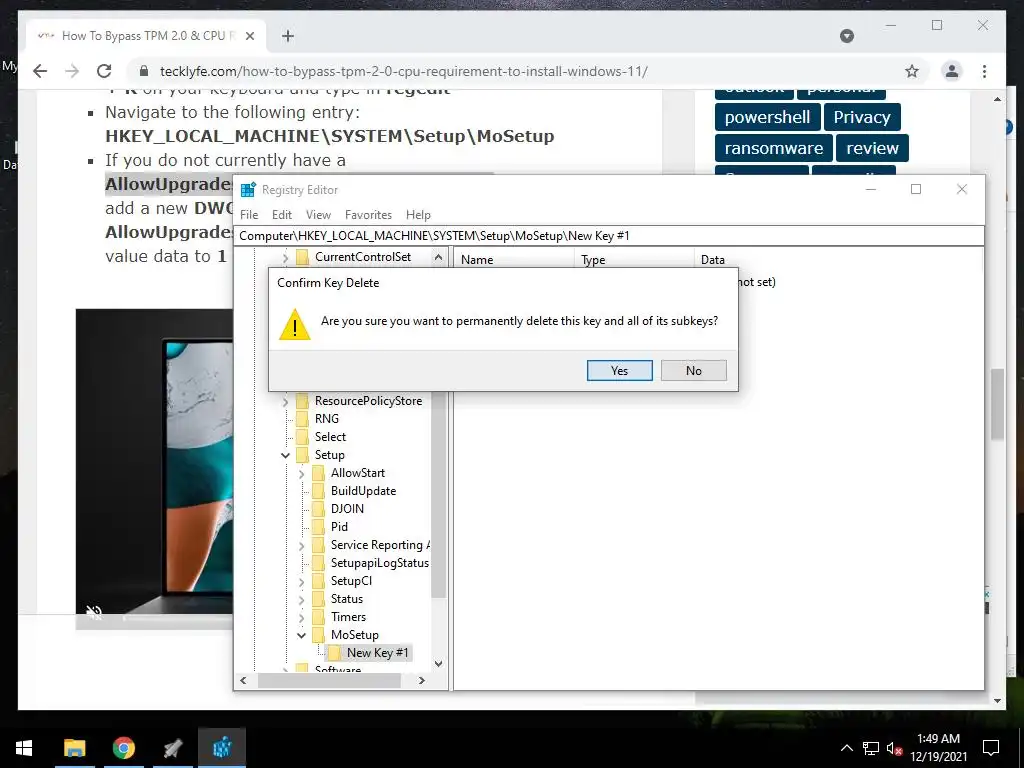
Task: Show hidden system tray icons
Action: coord(846,748)
